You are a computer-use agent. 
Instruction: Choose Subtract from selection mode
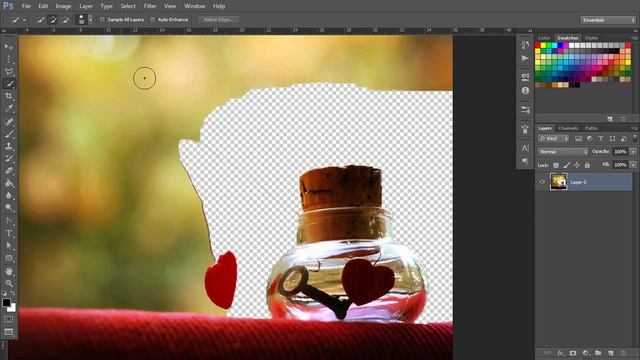pyautogui.click(x=65, y=20)
